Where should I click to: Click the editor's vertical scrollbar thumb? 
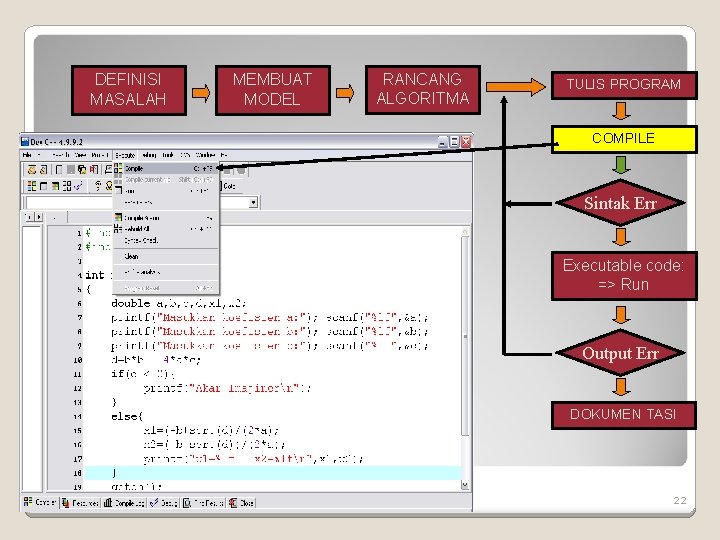(465, 335)
